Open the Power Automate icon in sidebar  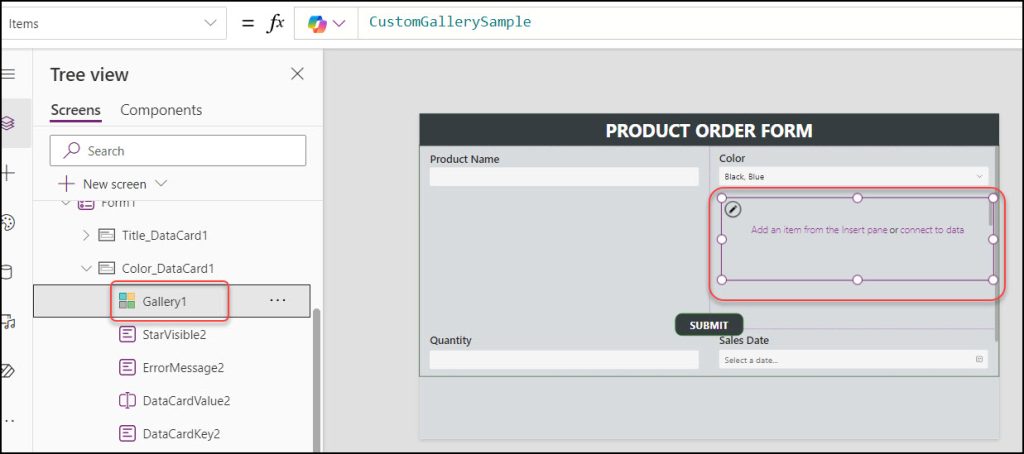pyautogui.click(x=8, y=371)
